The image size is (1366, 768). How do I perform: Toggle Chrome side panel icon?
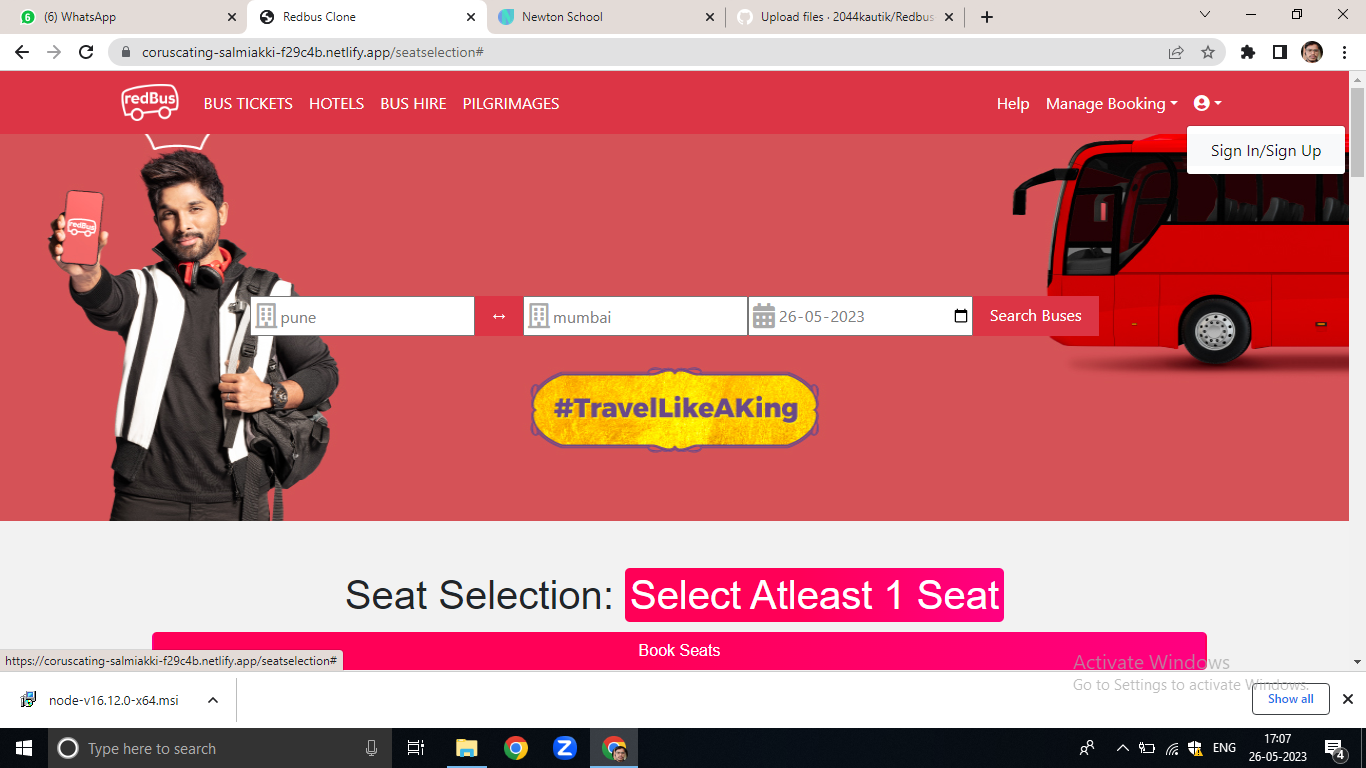tap(1279, 52)
